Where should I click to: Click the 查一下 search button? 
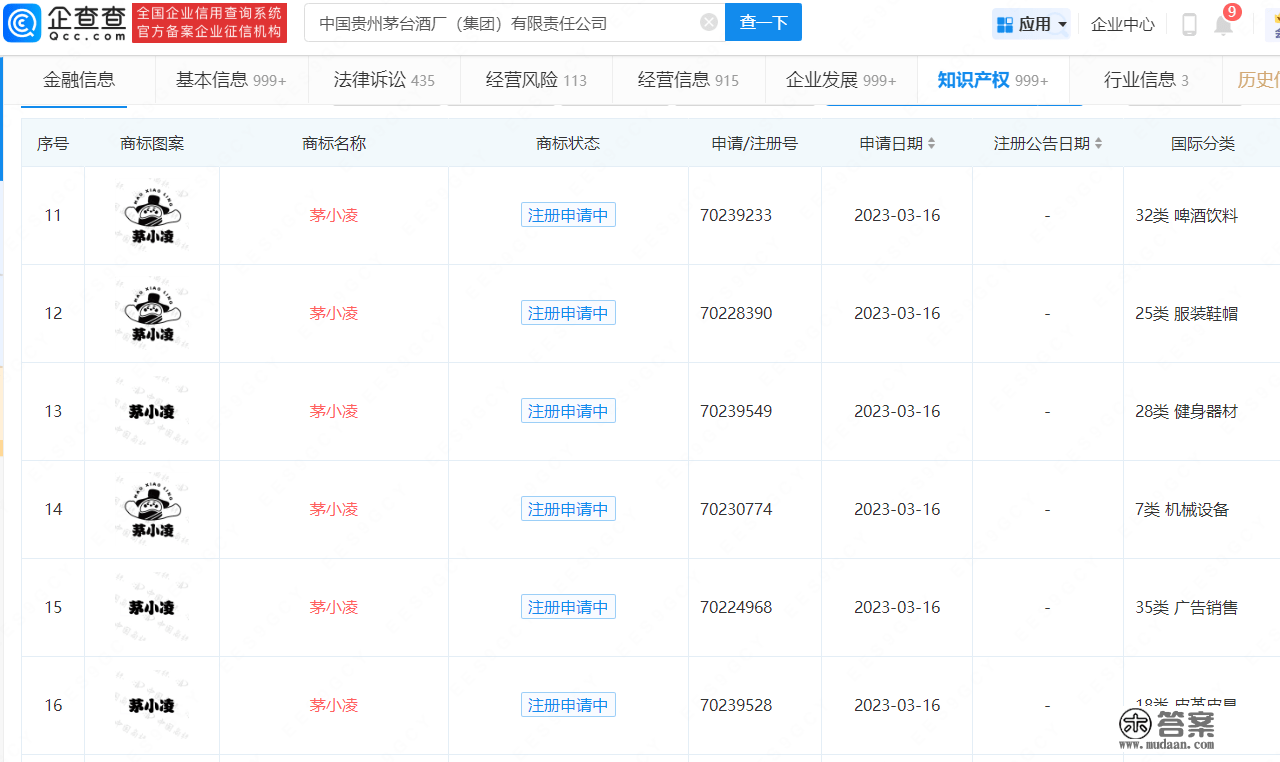(764, 22)
